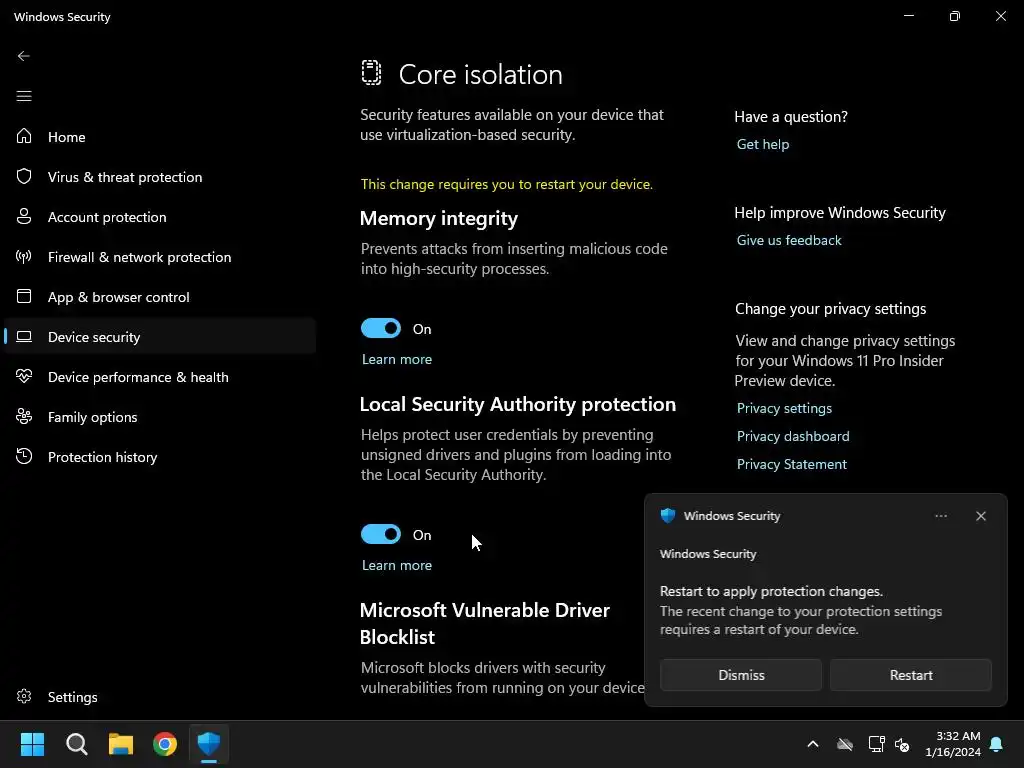Dismiss the restart notification
This screenshot has width=1024, height=768.
coord(741,675)
